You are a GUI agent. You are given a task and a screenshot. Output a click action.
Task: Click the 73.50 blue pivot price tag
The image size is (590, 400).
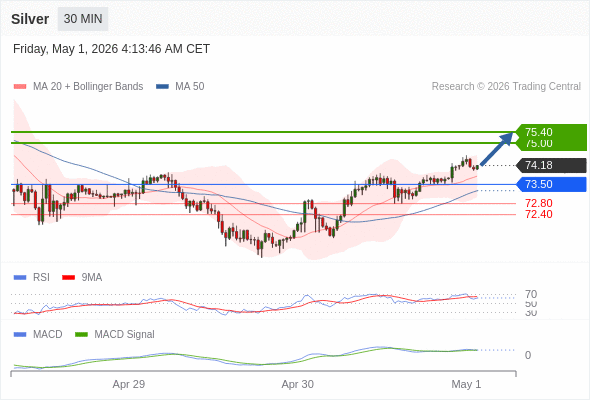(550, 184)
